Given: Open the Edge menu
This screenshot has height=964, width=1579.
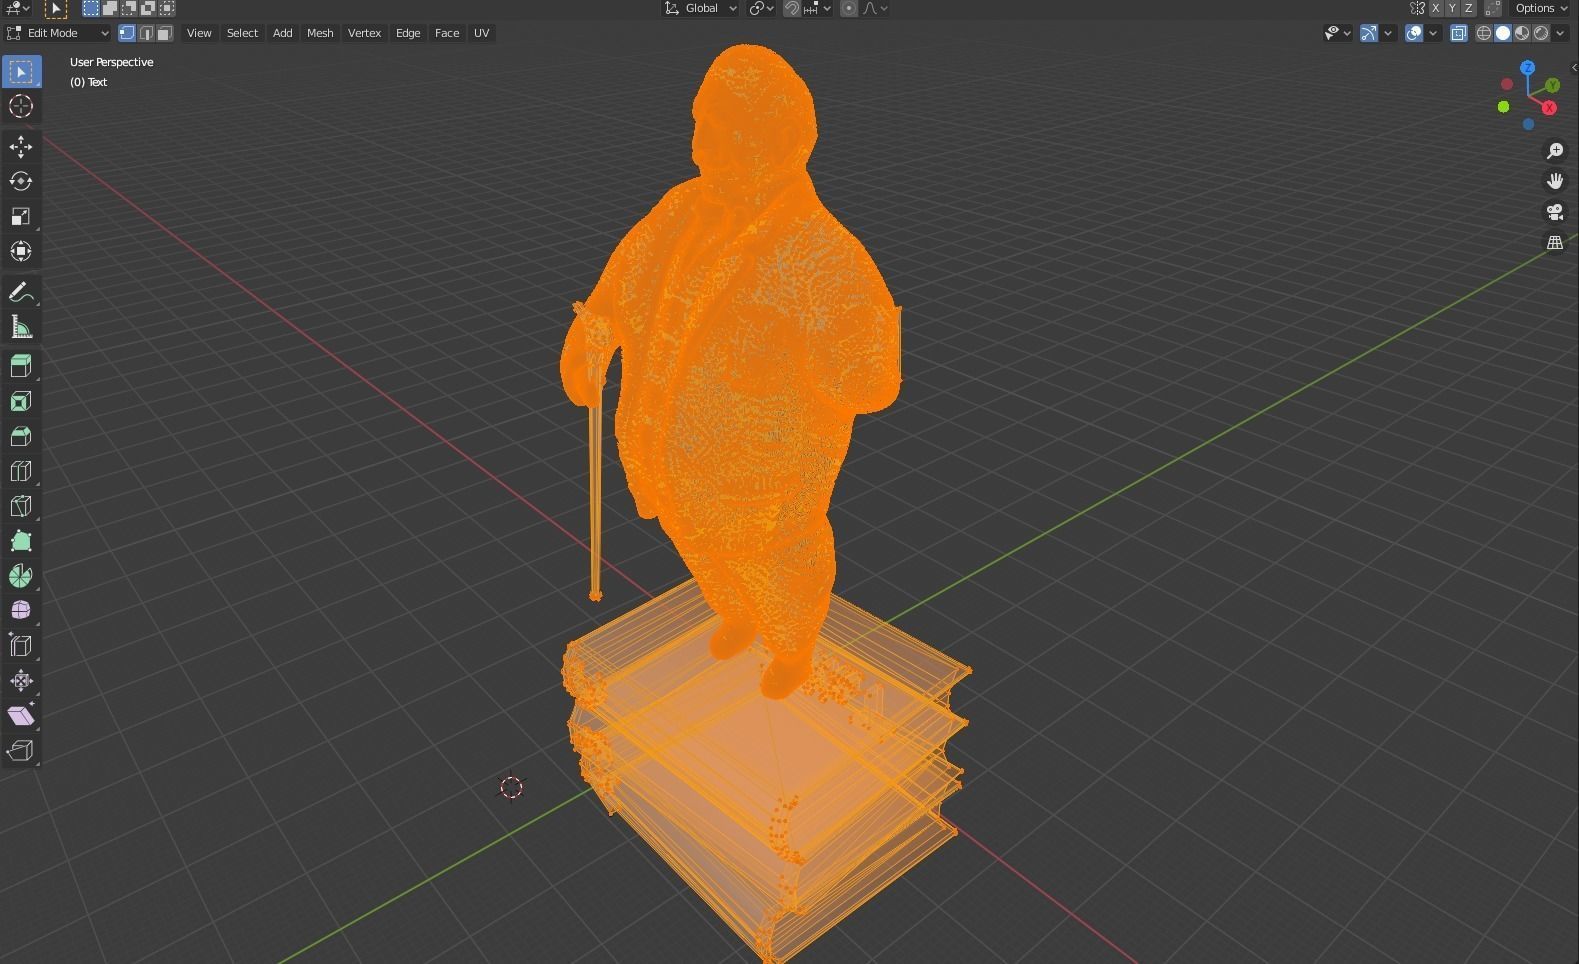Looking at the screenshot, I should (x=408, y=33).
